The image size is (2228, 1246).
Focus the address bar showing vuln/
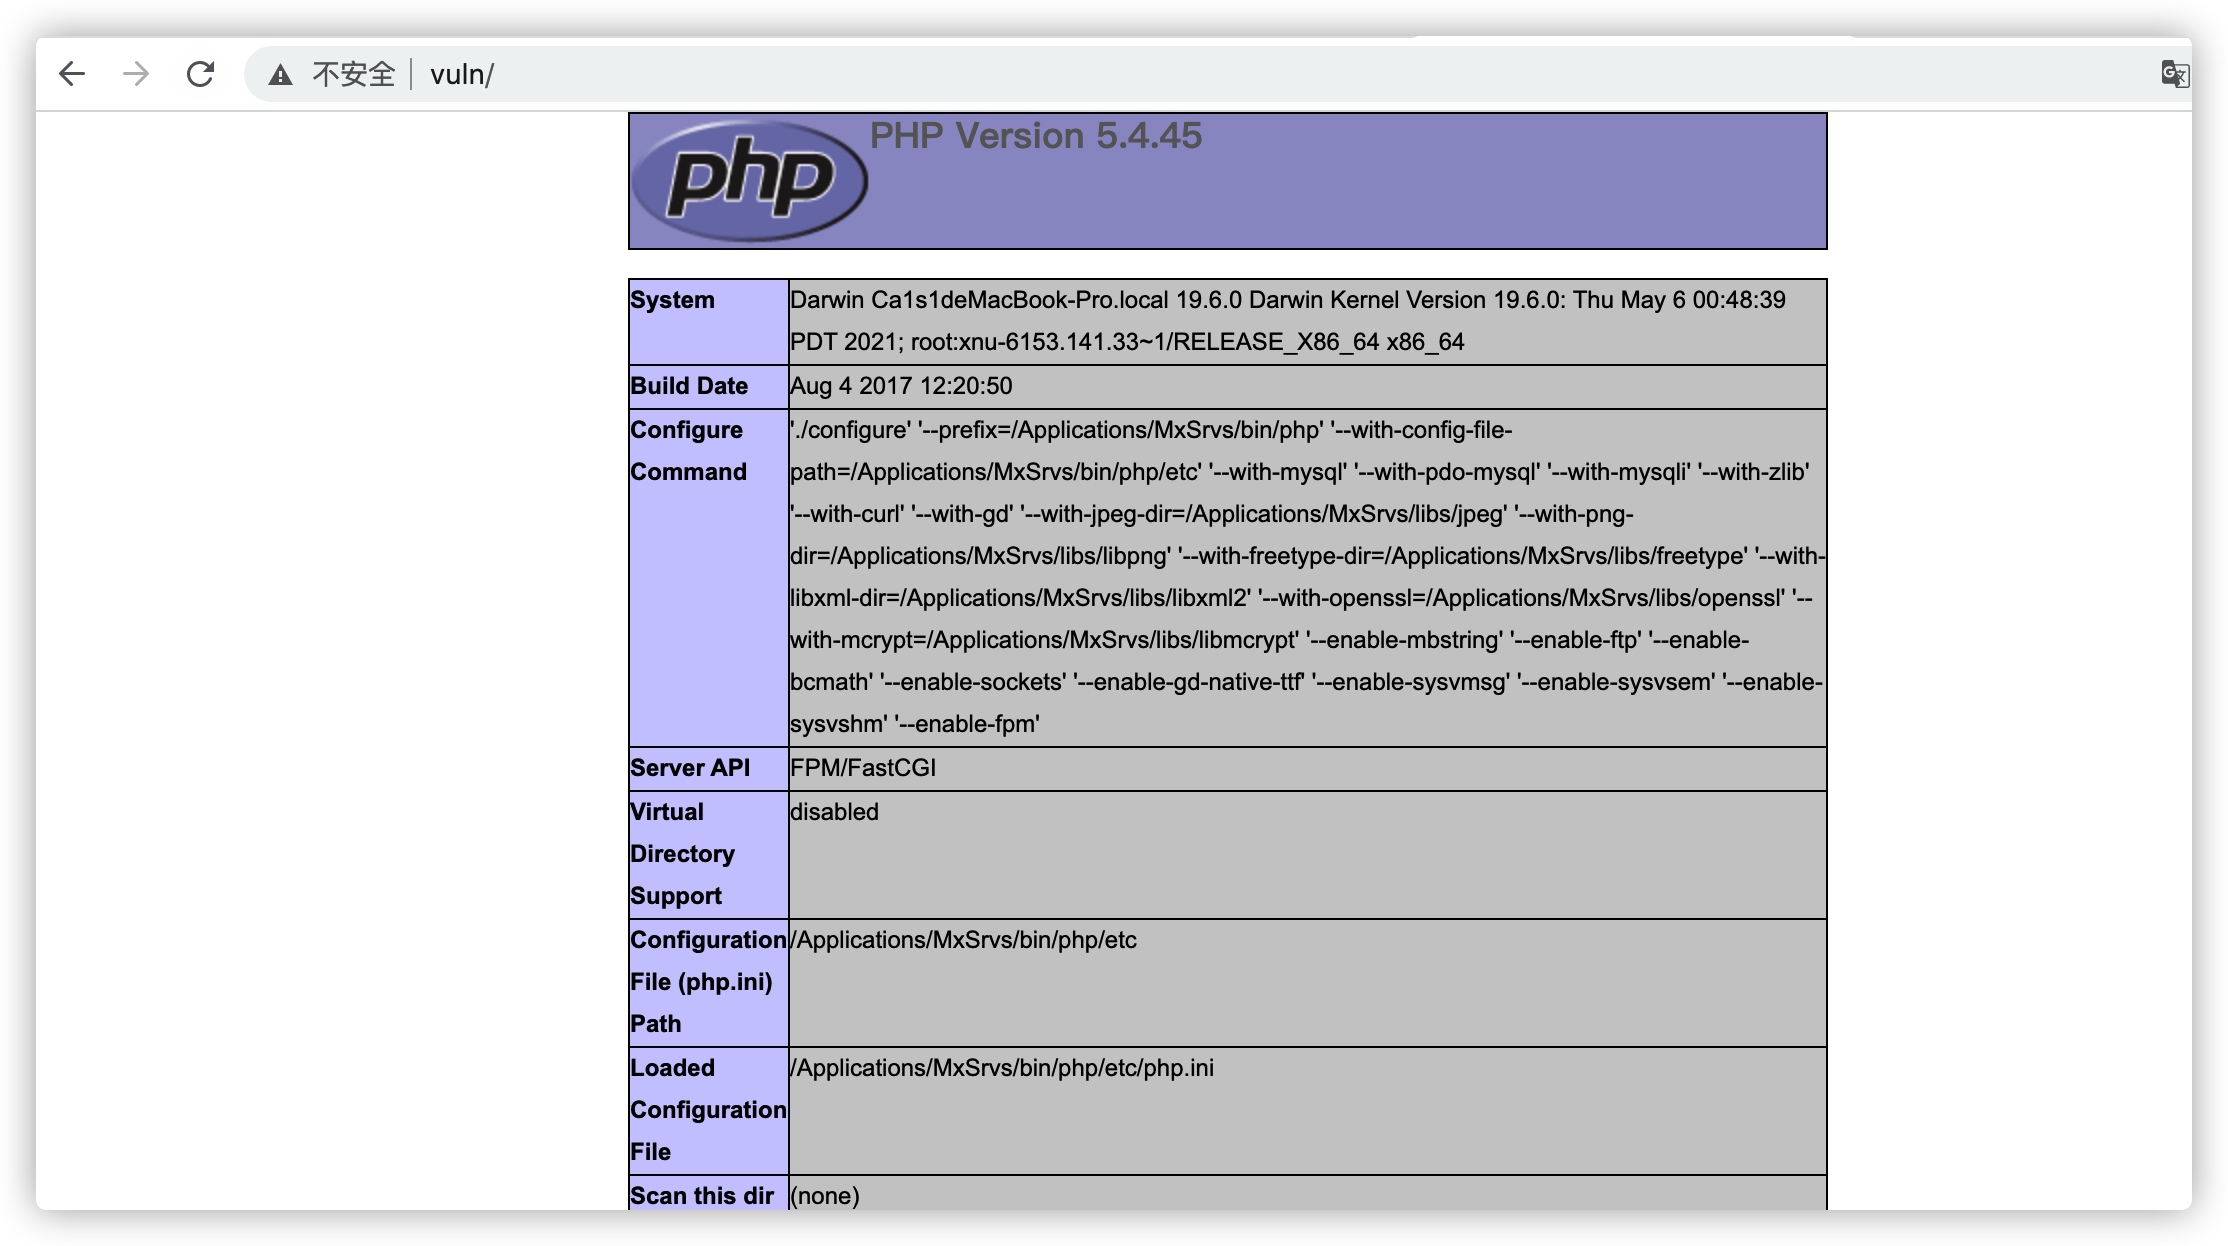[1200, 75]
